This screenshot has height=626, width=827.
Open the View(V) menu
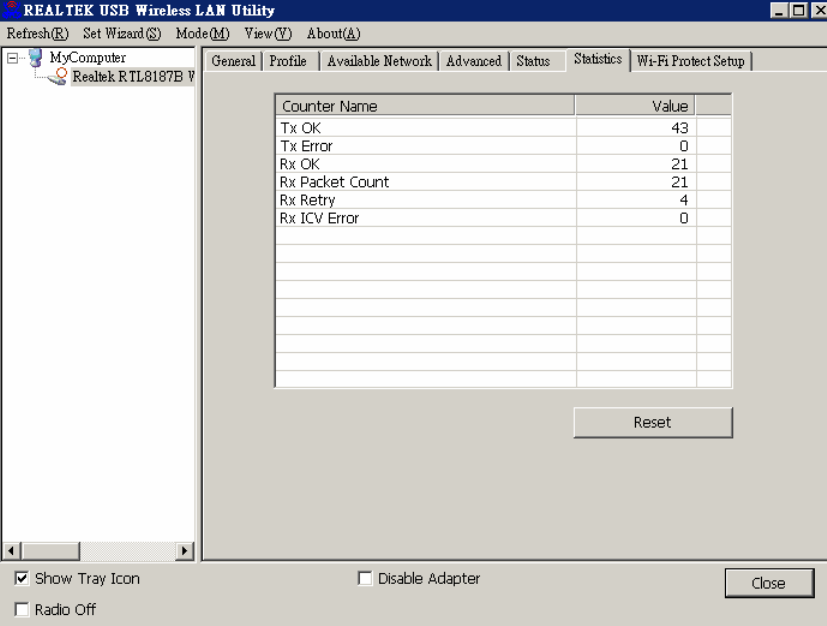268,34
